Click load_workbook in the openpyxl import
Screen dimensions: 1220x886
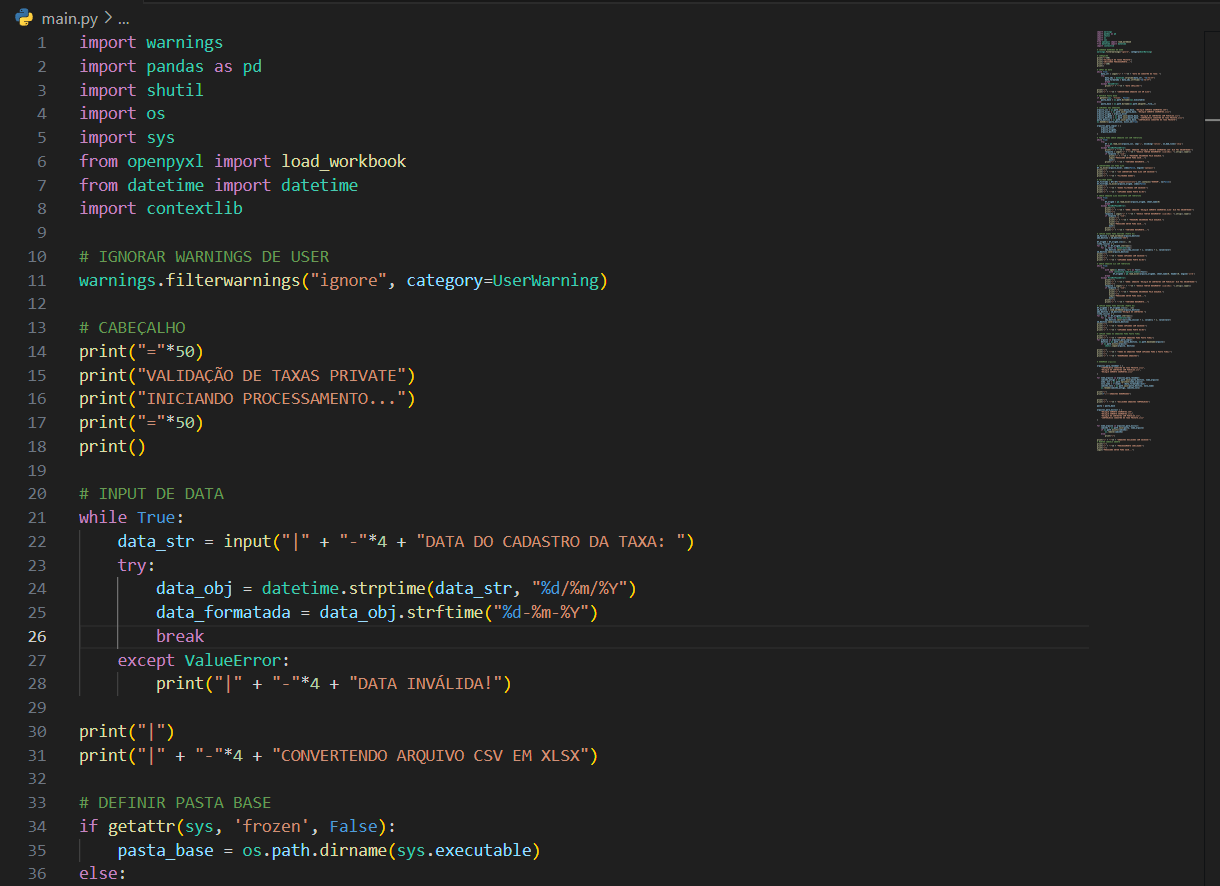coord(343,161)
